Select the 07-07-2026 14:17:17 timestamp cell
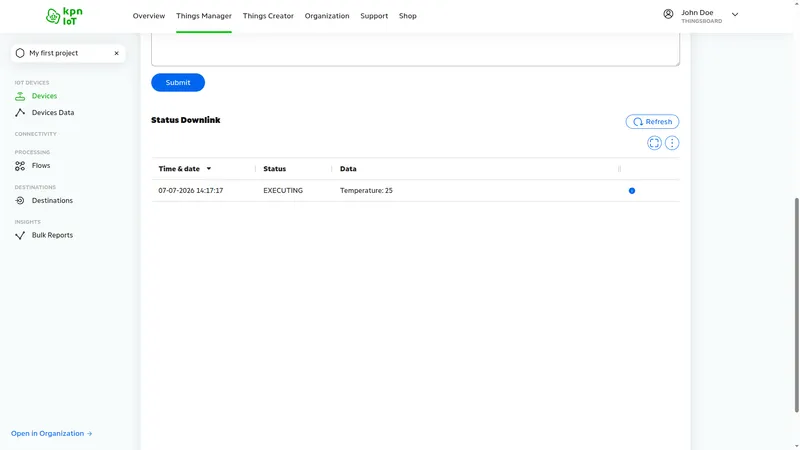 (x=190, y=191)
